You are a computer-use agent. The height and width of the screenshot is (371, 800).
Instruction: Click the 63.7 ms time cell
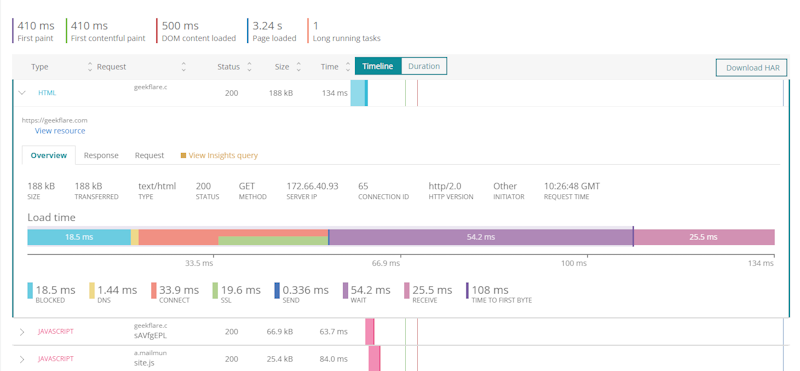pos(334,332)
